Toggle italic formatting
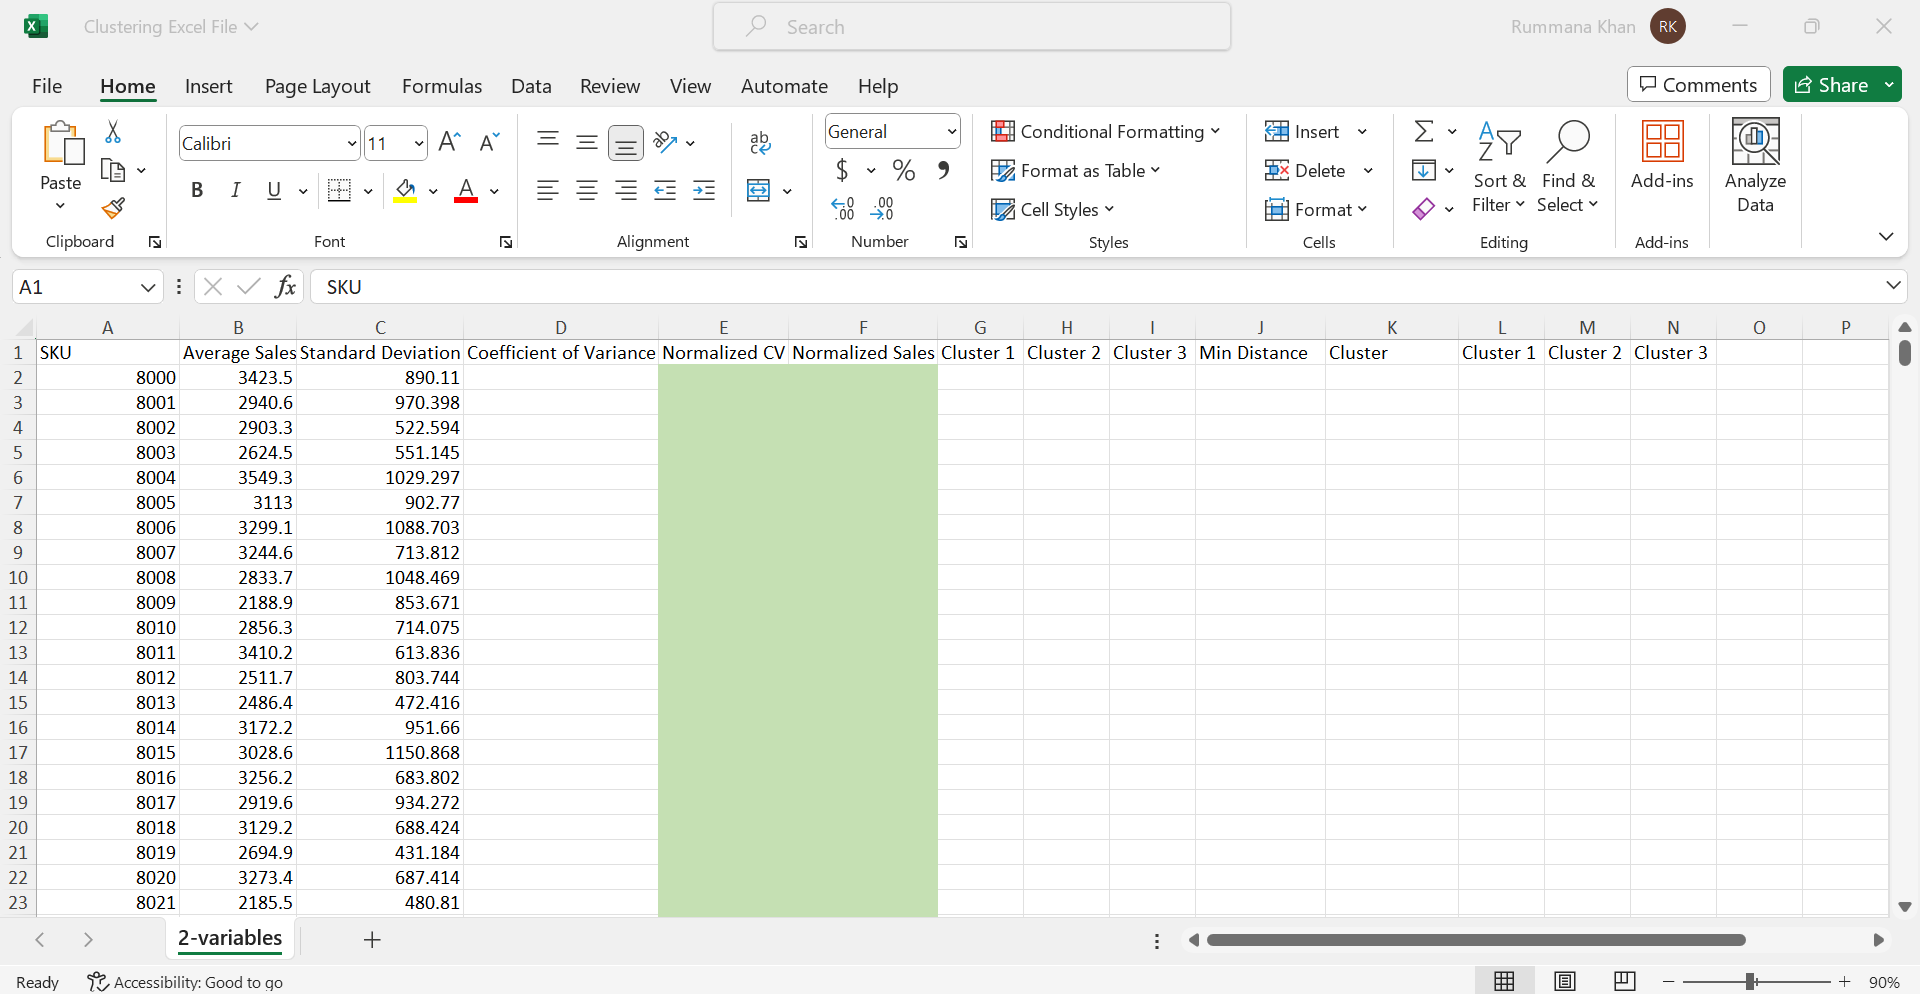The image size is (1920, 994). click(235, 190)
